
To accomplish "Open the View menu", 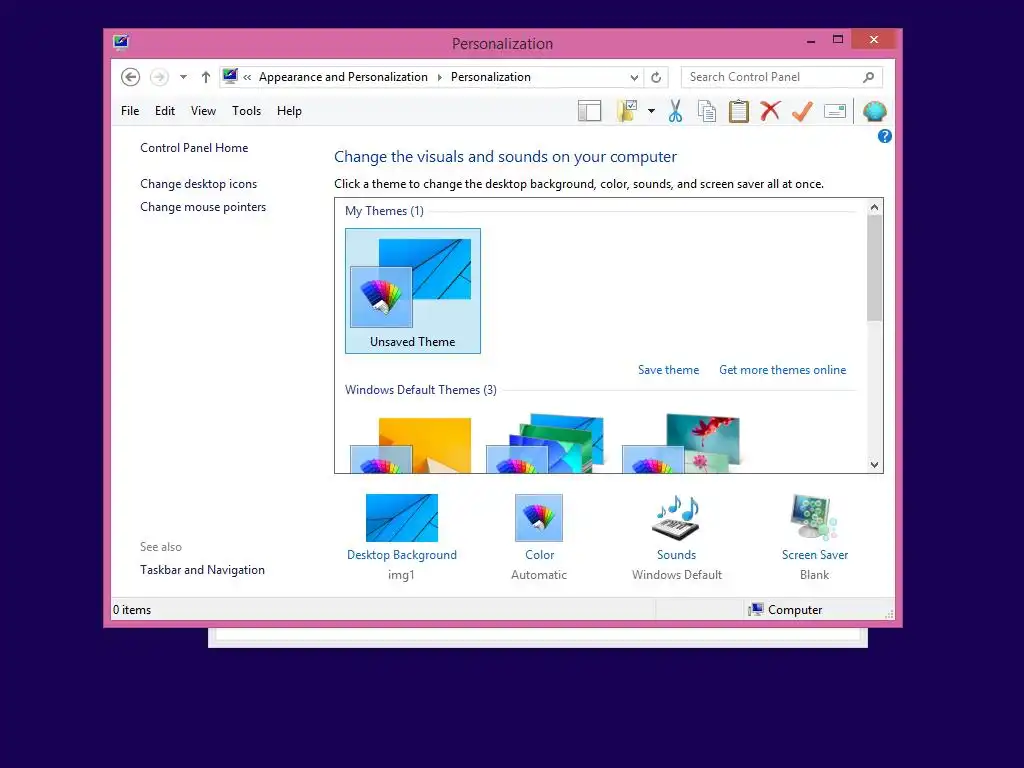I will coord(203,111).
